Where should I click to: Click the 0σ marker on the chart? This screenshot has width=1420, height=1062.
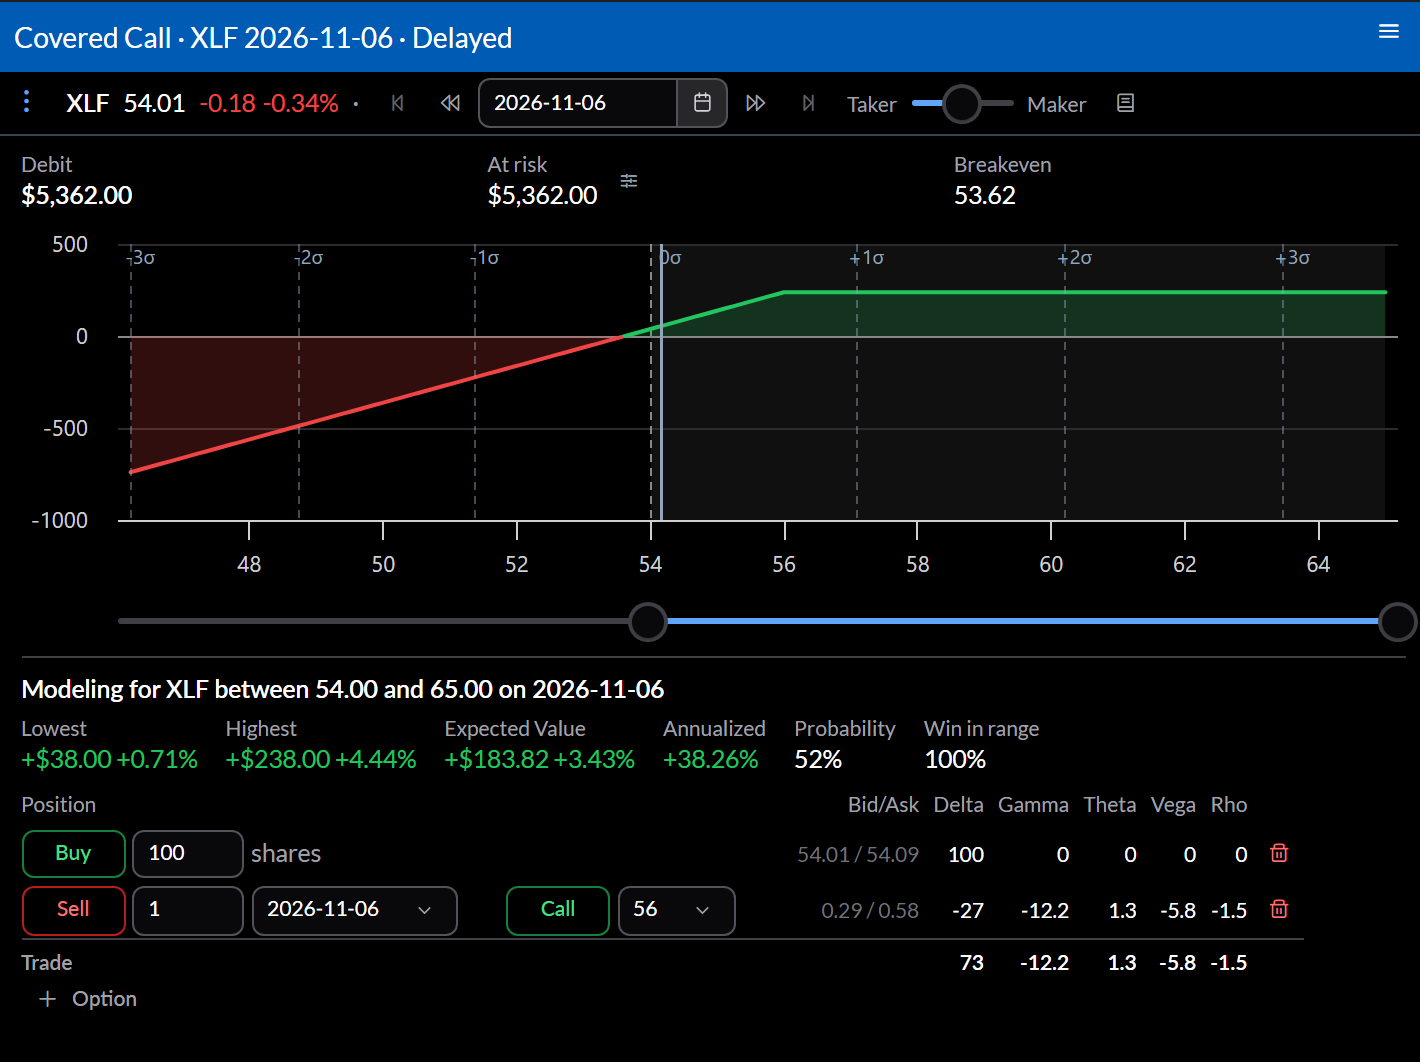pyautogui.click(x=670, y=257)
